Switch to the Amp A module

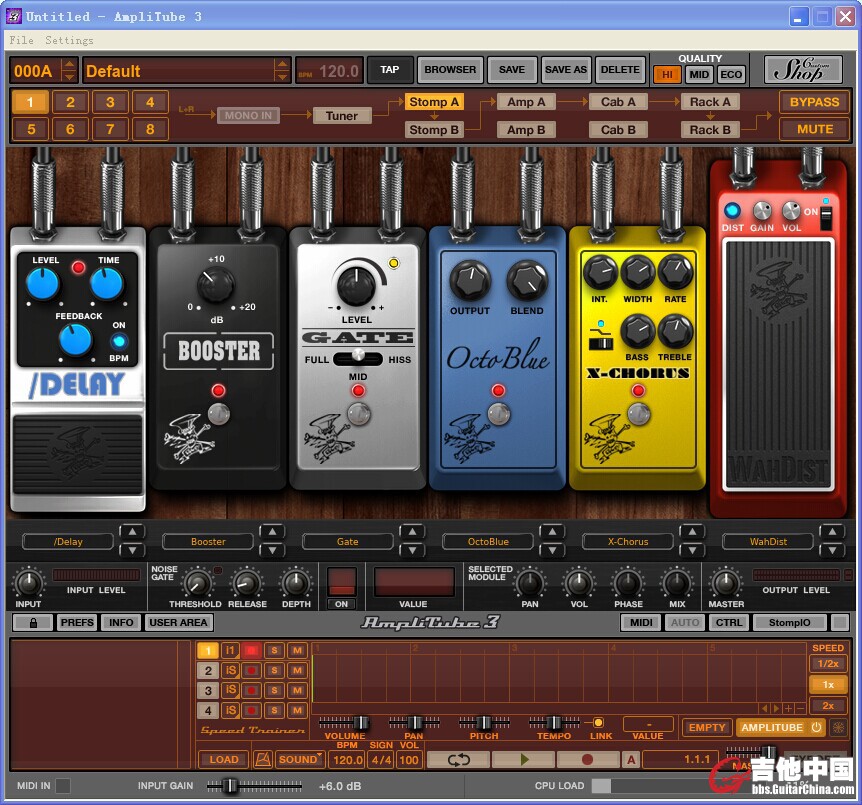(x=526, y=102)
